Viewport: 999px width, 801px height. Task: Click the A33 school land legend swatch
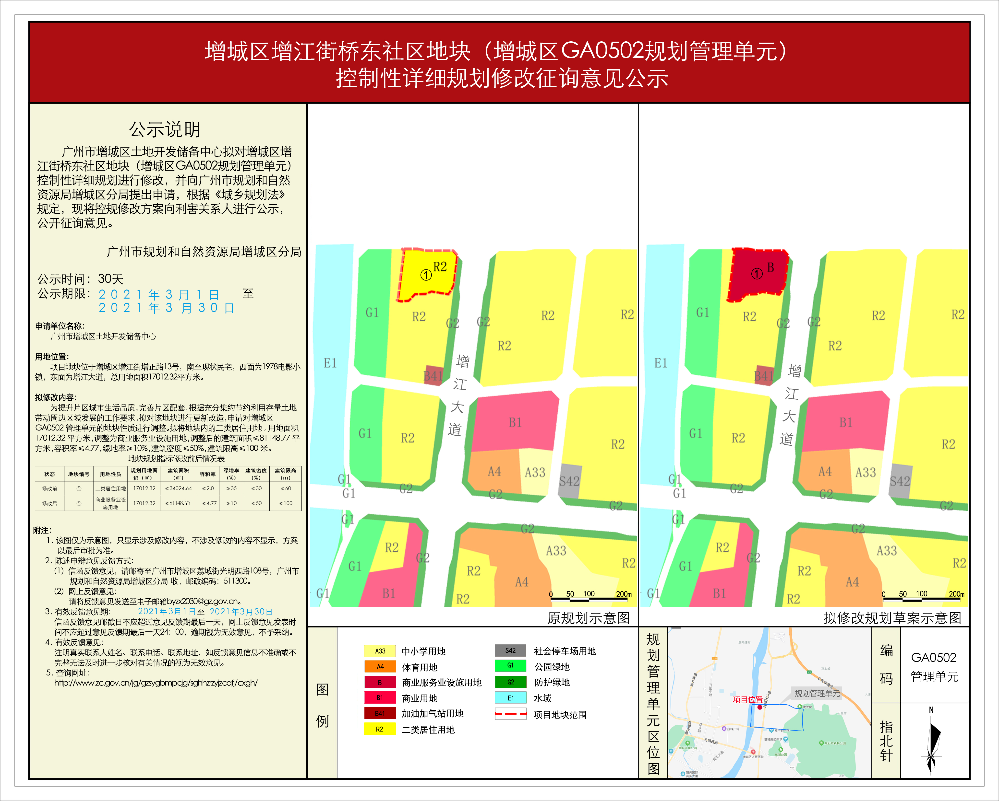[380, 651]
